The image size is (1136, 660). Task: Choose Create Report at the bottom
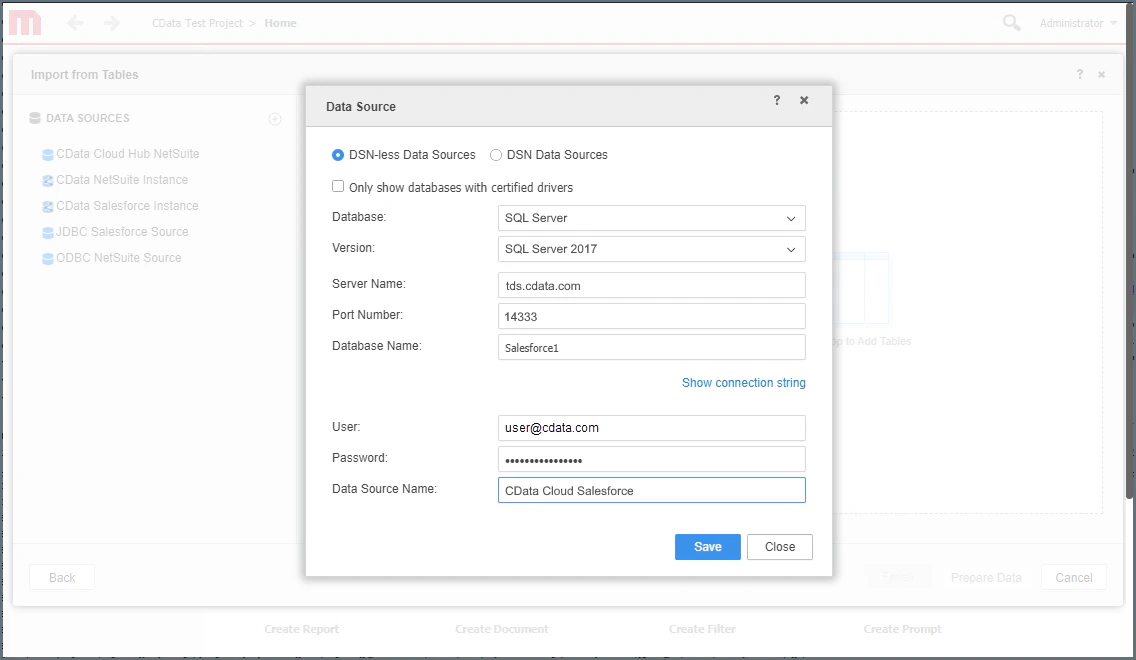(301, 628)
